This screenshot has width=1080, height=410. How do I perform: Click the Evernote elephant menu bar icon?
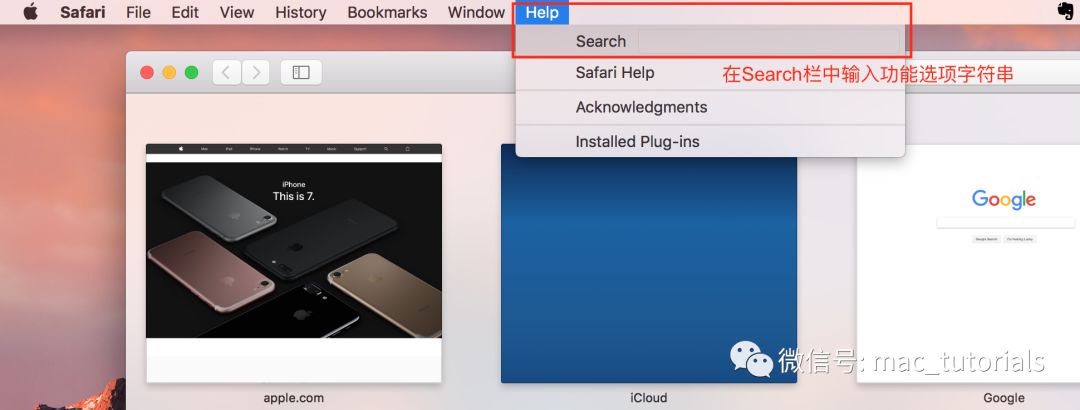(x=1065, y=12)
